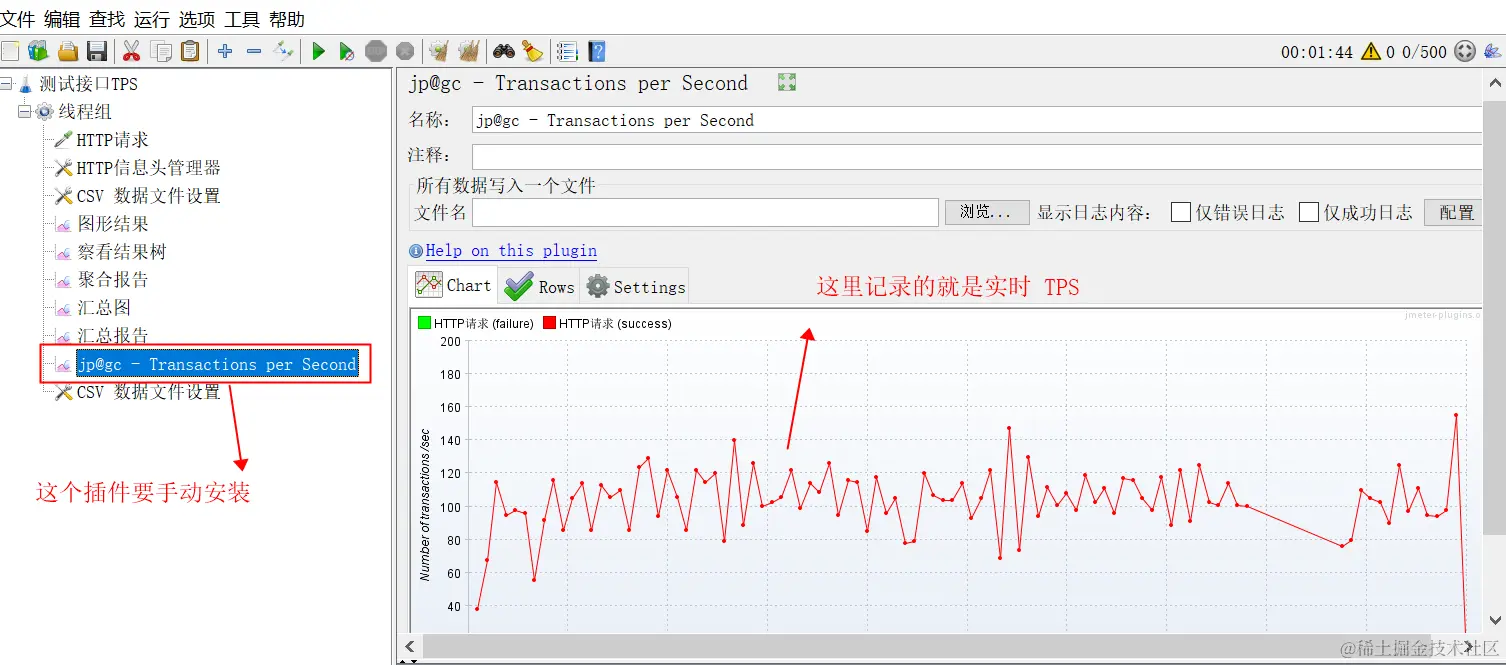Click the grey Stop icon

(x=376, y=51)
